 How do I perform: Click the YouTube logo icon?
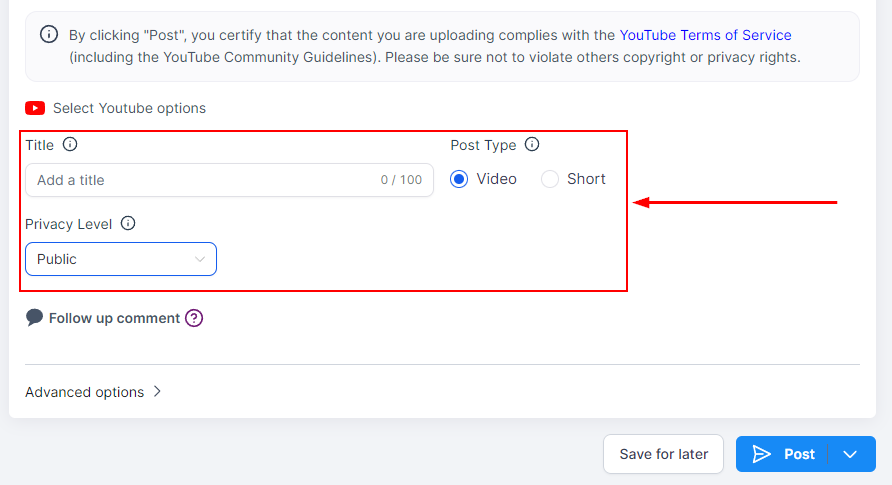pos(35,108)
